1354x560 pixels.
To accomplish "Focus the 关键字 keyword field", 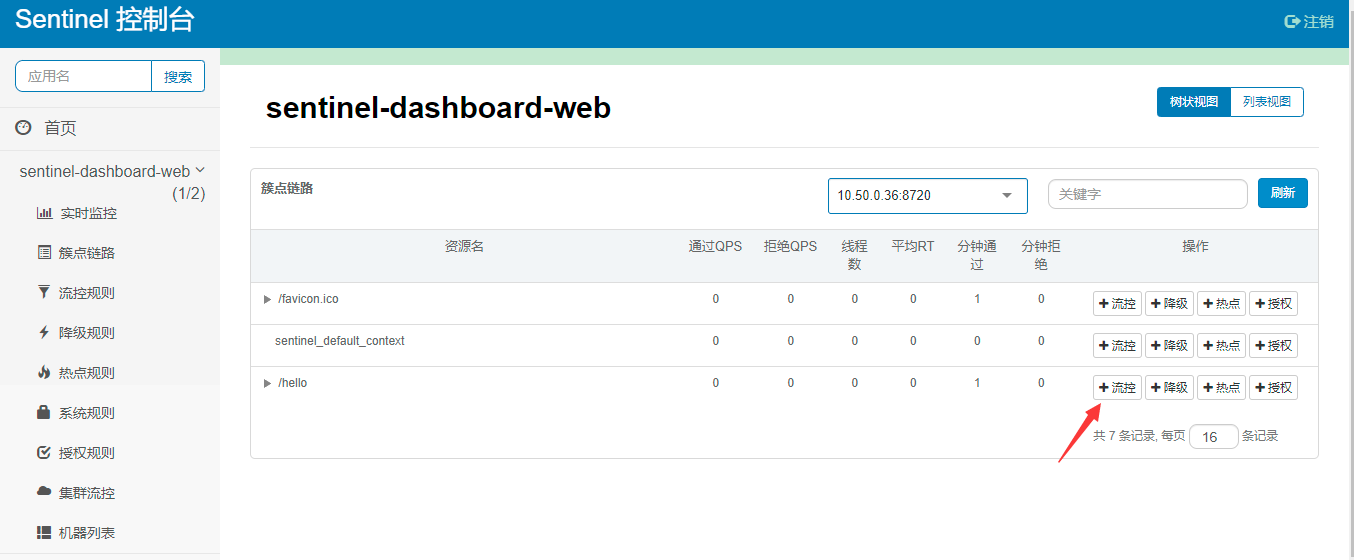I will click(1147, 194).
